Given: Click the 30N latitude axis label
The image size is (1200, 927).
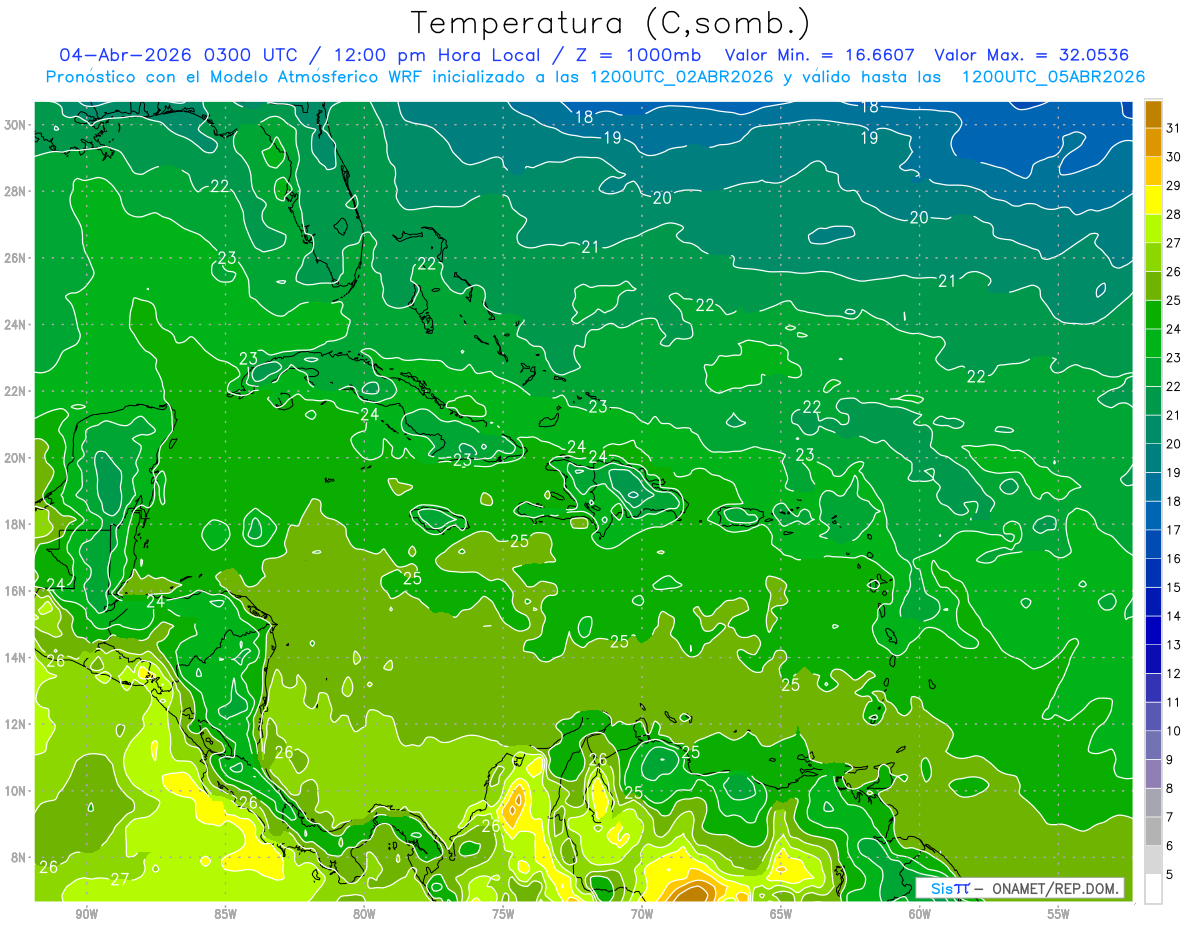Looking at the screenshot, I should point(17,125).
